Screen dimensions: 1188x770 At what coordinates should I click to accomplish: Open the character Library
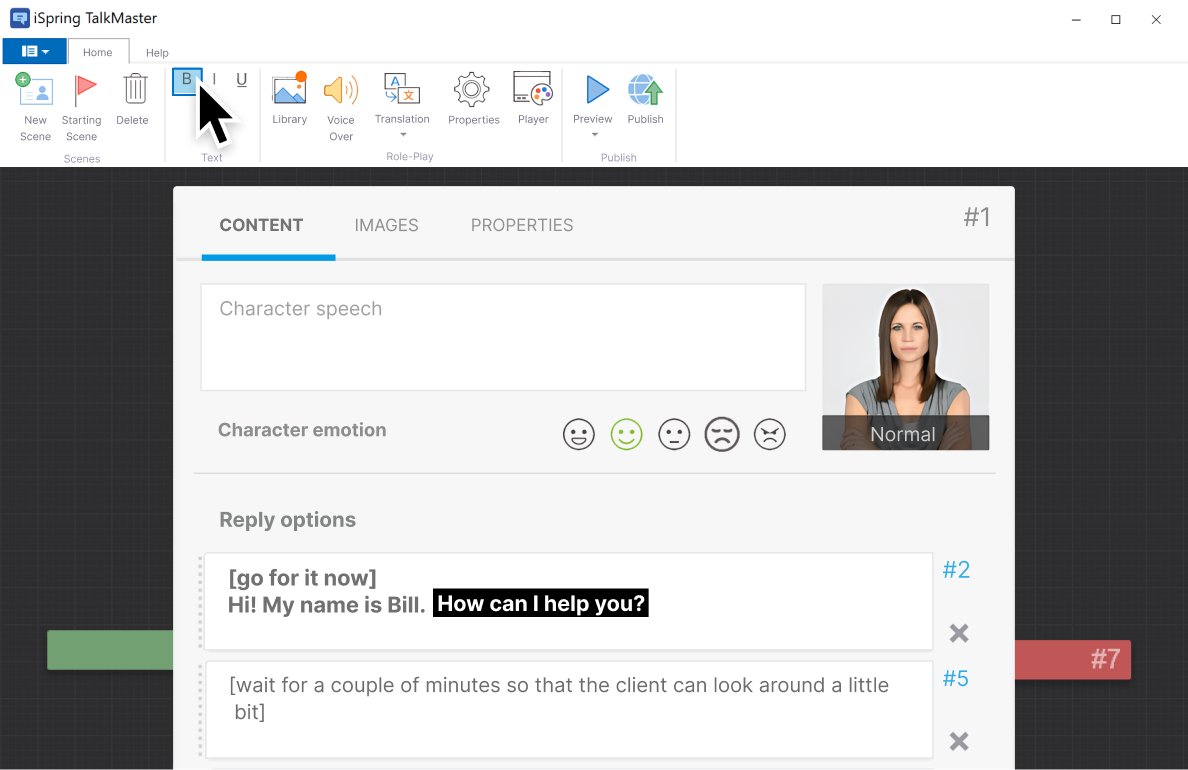289,99
